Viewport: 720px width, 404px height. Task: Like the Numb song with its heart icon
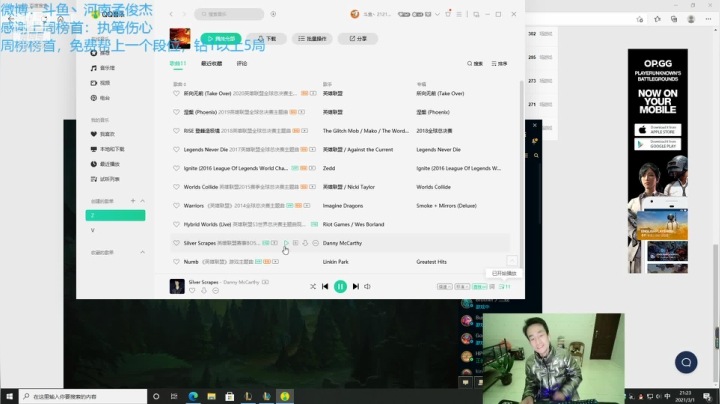[176, 262]
